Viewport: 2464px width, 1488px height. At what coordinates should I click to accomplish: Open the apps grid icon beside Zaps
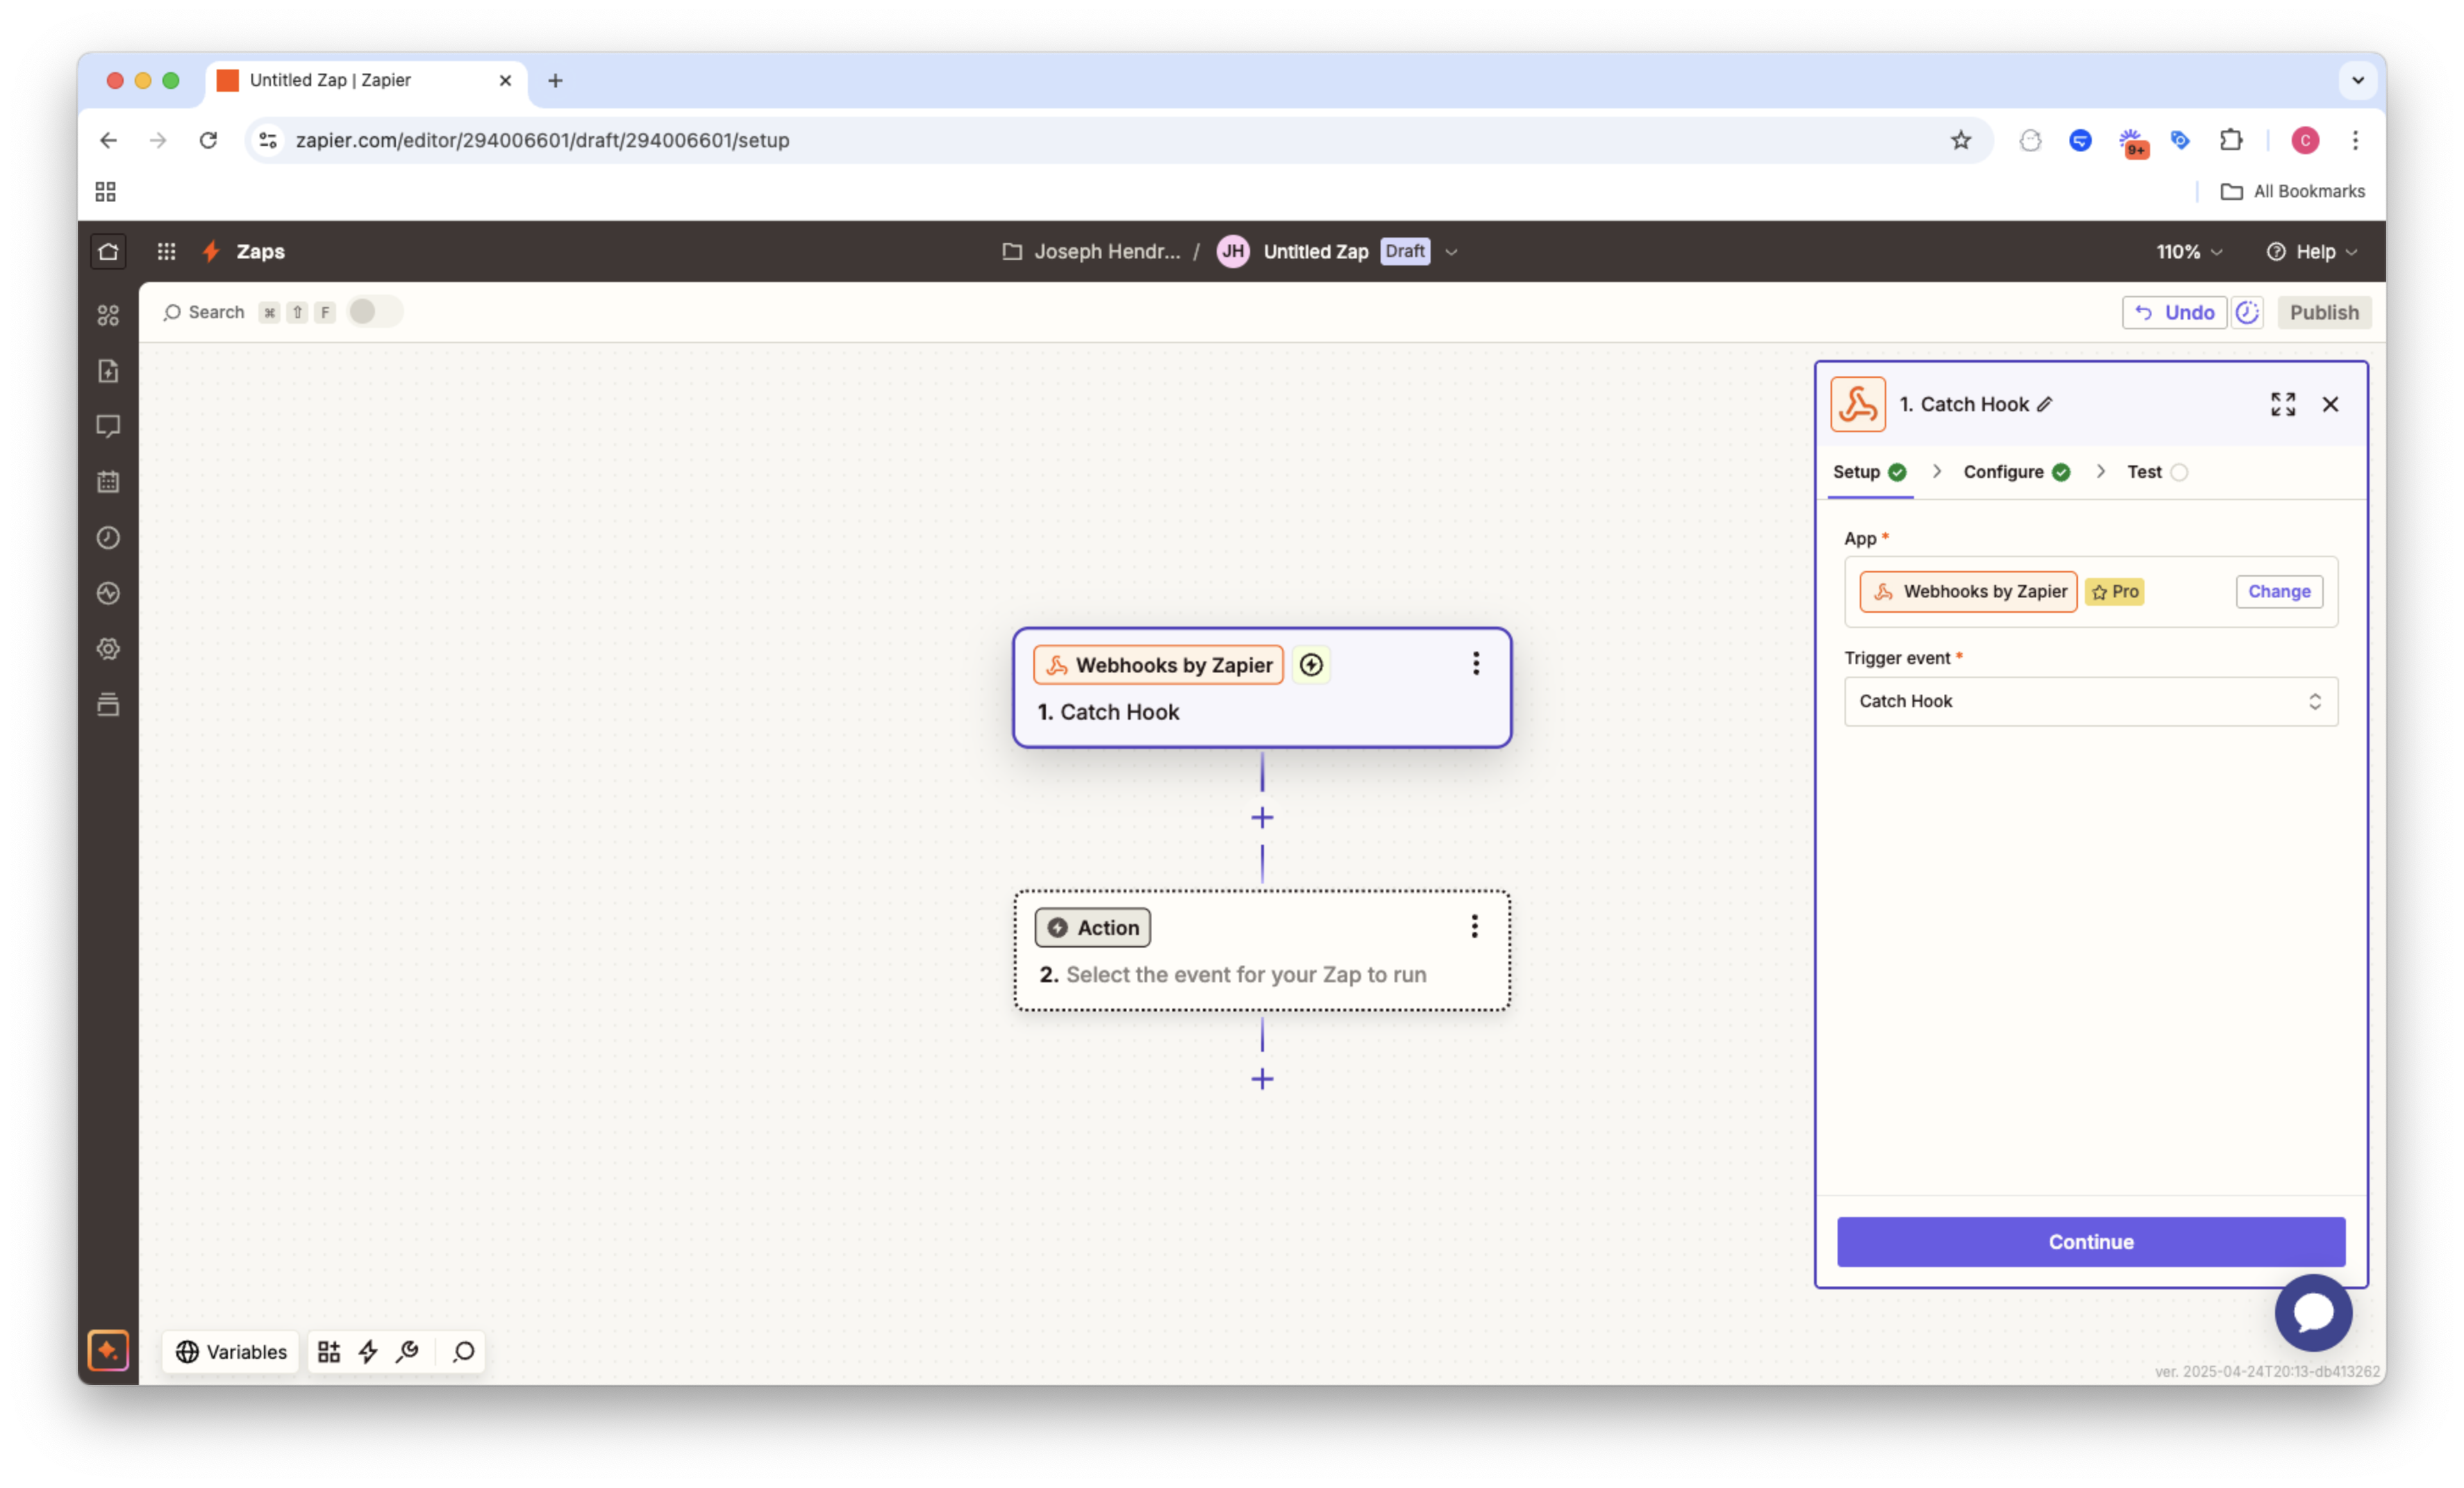(x=166, y=252)
